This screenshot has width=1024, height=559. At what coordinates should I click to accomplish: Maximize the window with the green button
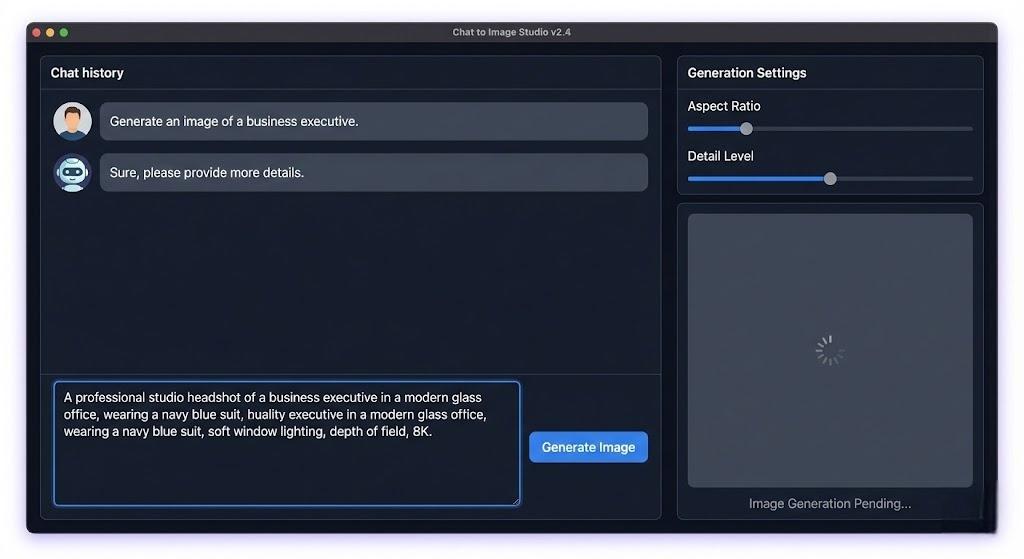tap(64, 33)
